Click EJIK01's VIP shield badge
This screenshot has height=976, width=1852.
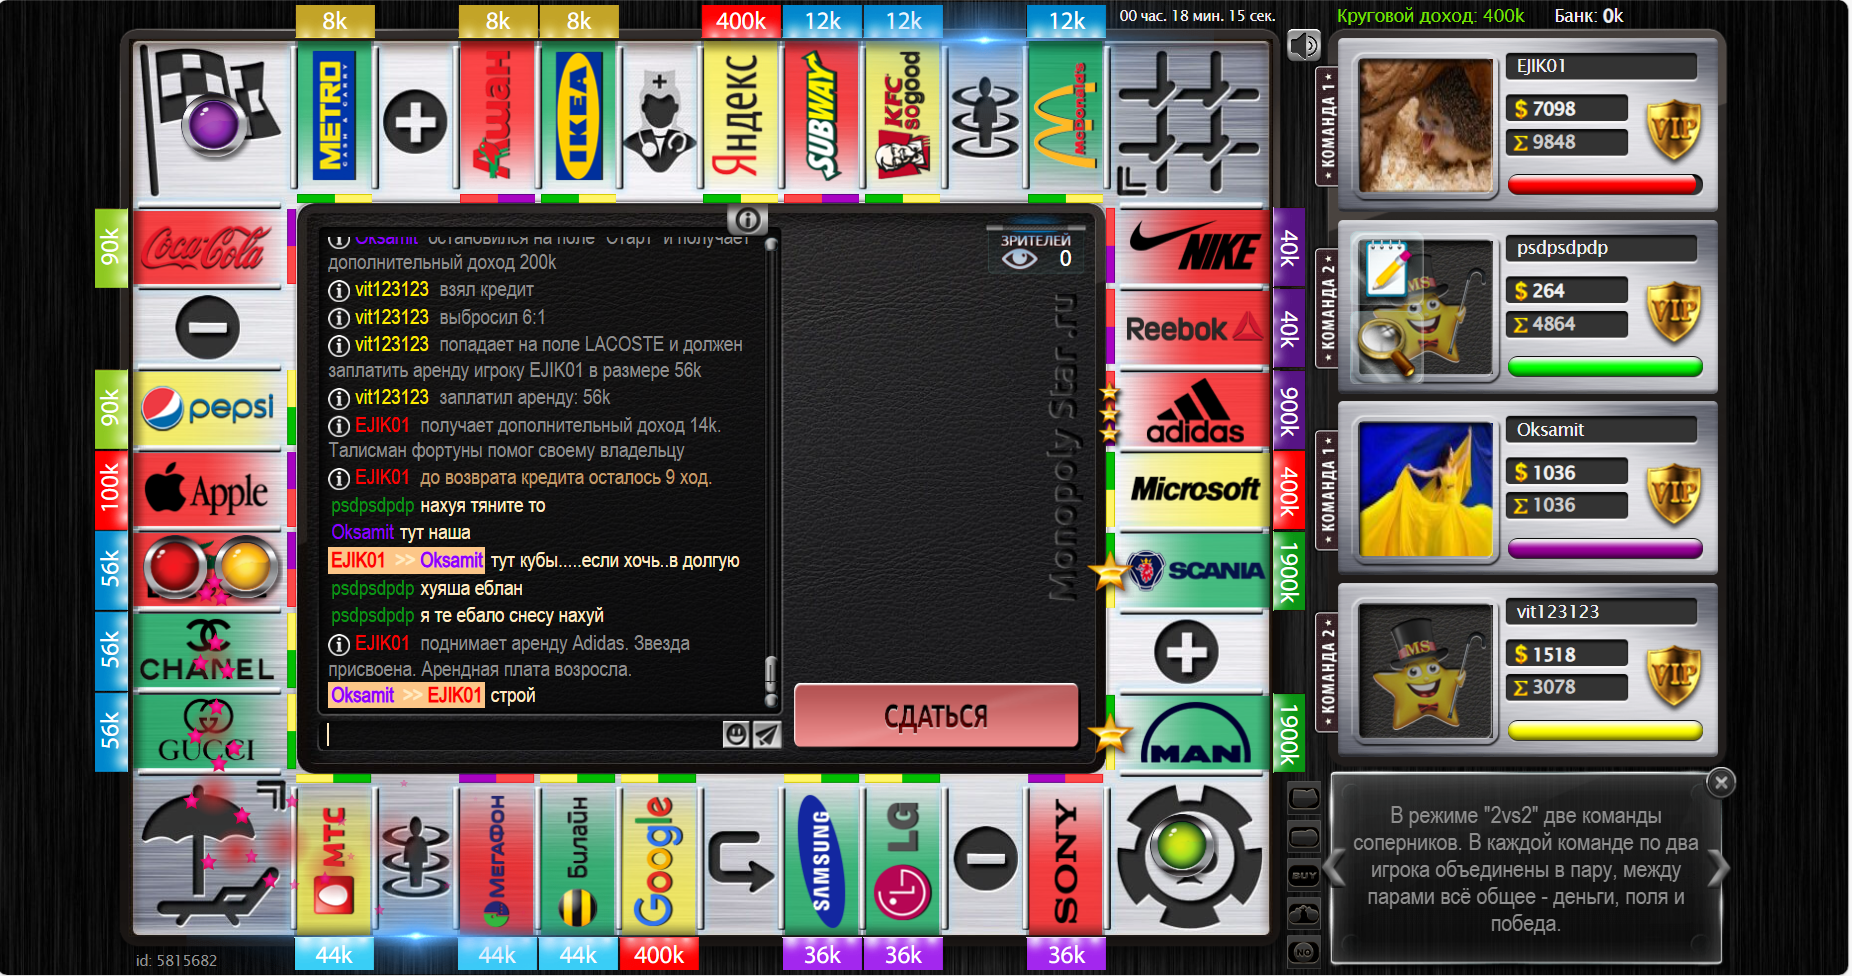coord(1674,130)
